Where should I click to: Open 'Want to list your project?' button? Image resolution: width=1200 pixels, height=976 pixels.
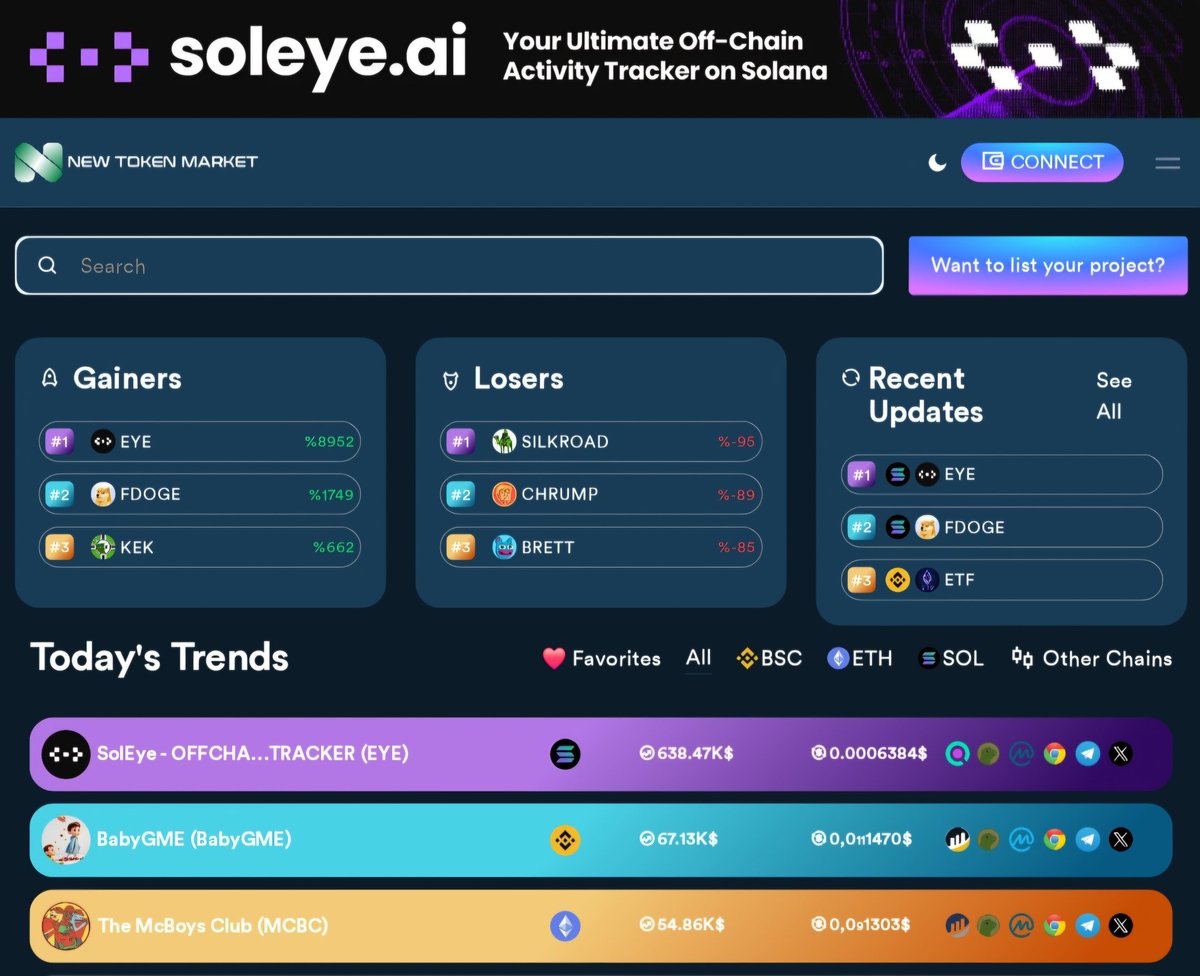point(1048,266)
